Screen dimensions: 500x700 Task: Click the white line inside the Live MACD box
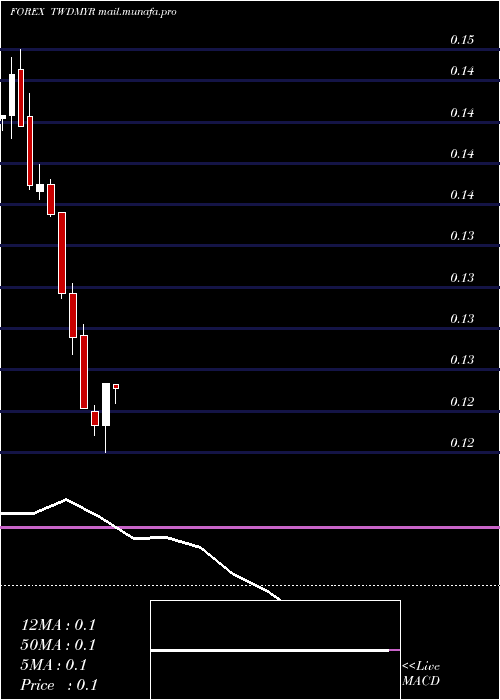point(270,650)
